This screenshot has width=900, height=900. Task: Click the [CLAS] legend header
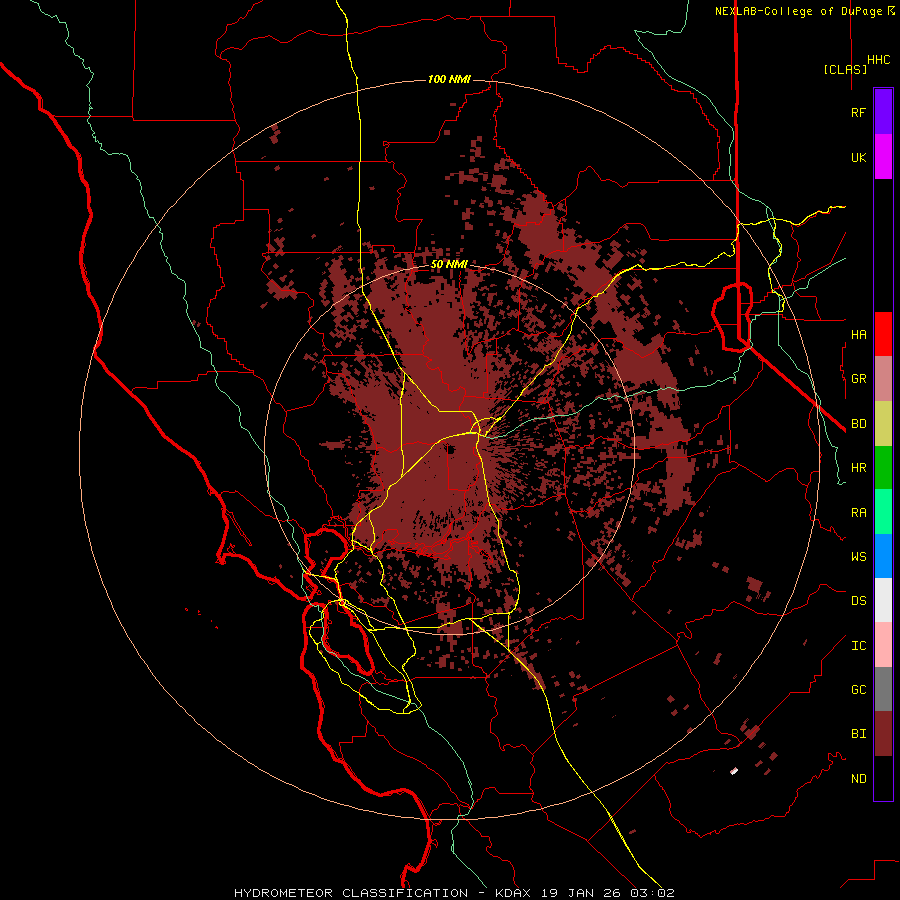point(845,69)
